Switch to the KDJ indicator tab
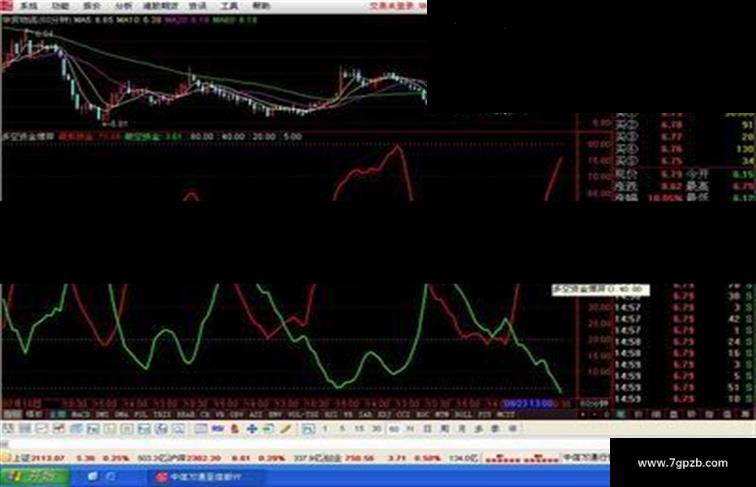Screen dimensions: 756x487 384,414
